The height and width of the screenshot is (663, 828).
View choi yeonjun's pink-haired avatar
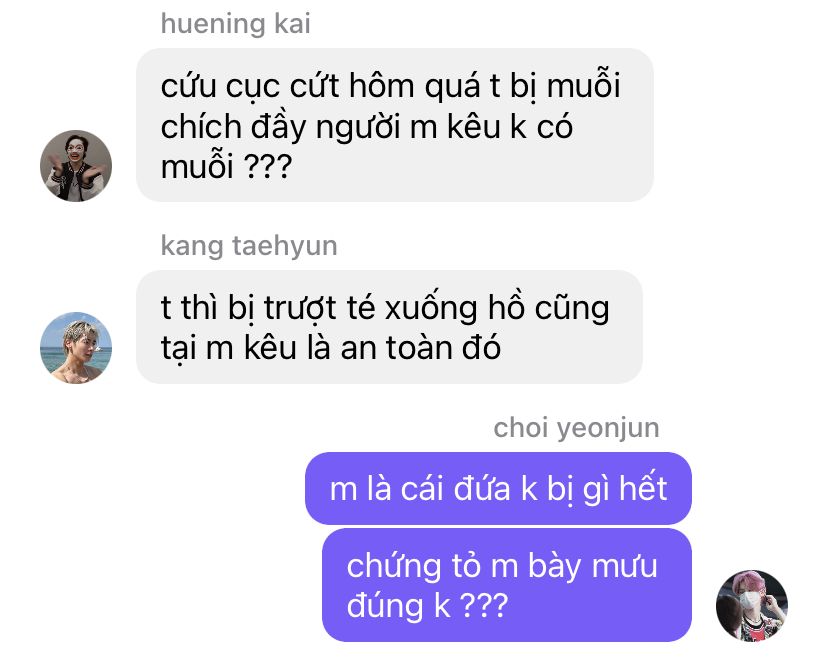751,605
